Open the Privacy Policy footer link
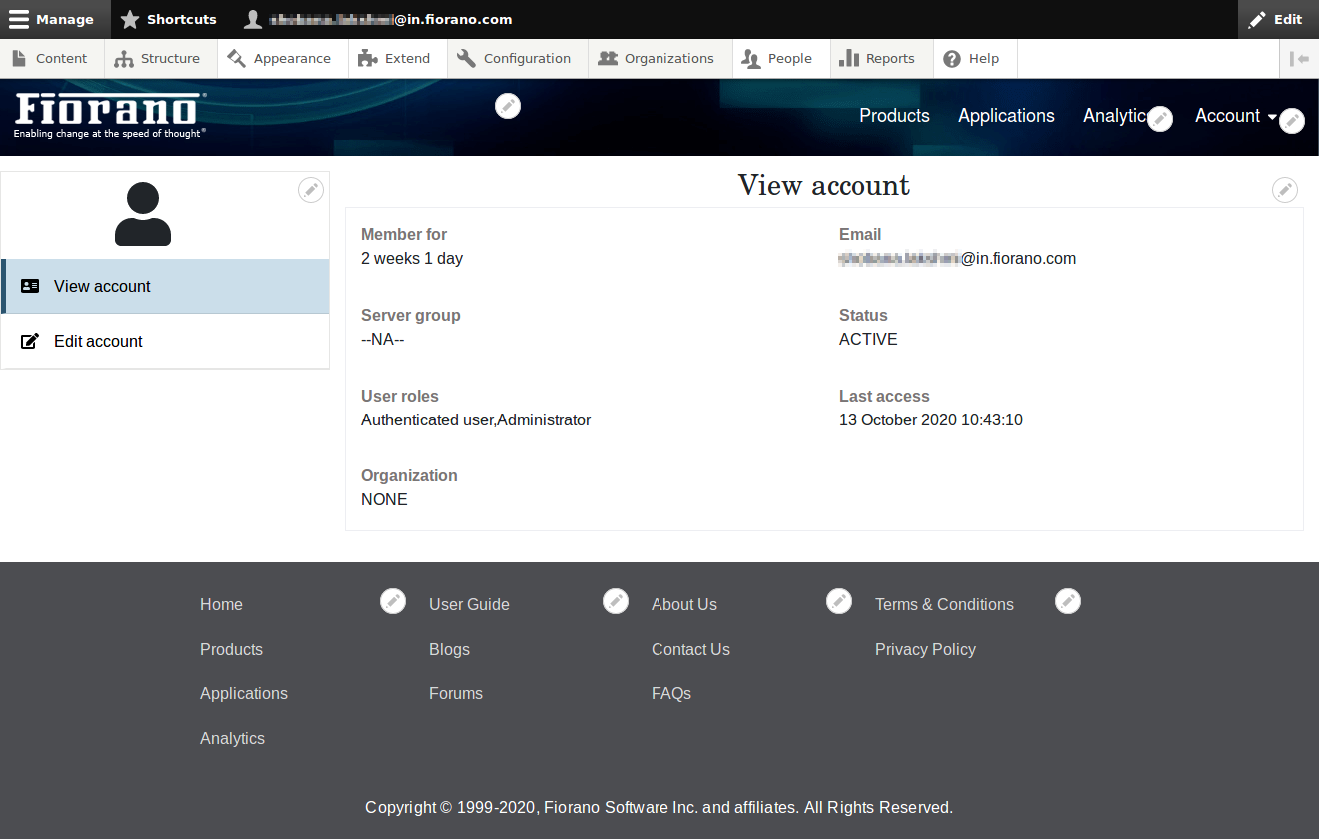 925,649
